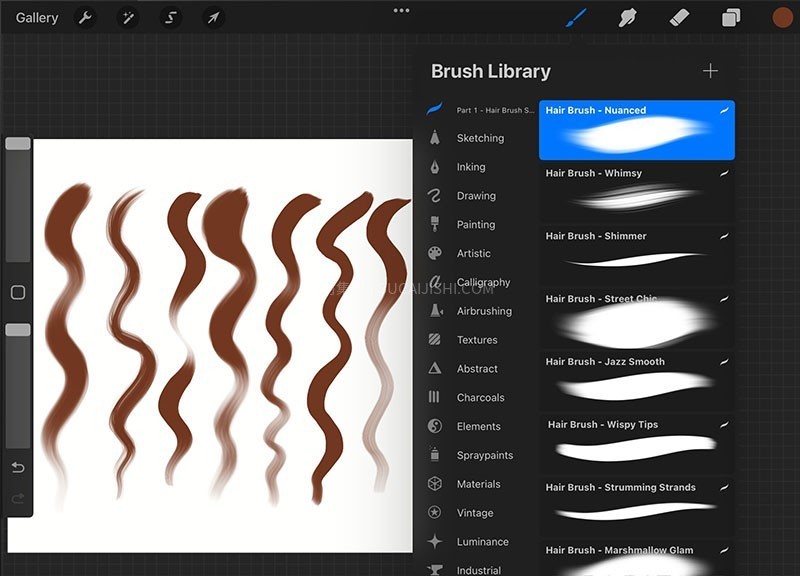The height and width of the screenshot is (576, 800).
Task: Open the Vintage brush category
Action: (475, 513)
